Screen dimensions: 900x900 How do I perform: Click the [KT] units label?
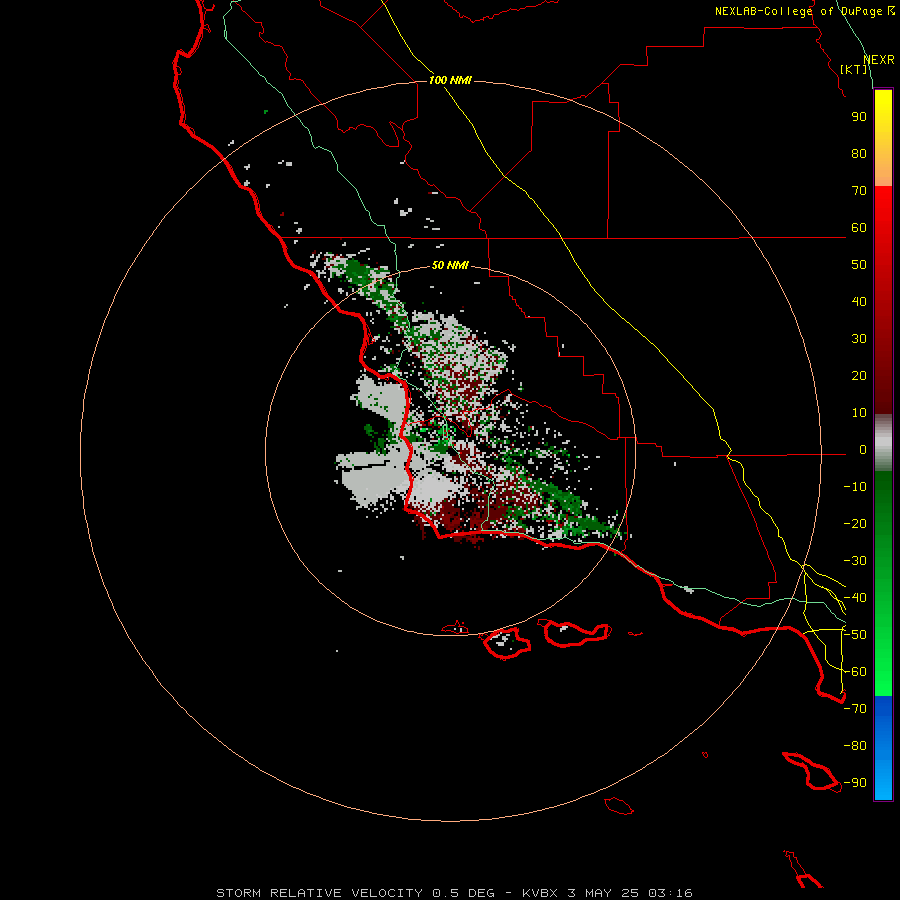tap(854, 69)
